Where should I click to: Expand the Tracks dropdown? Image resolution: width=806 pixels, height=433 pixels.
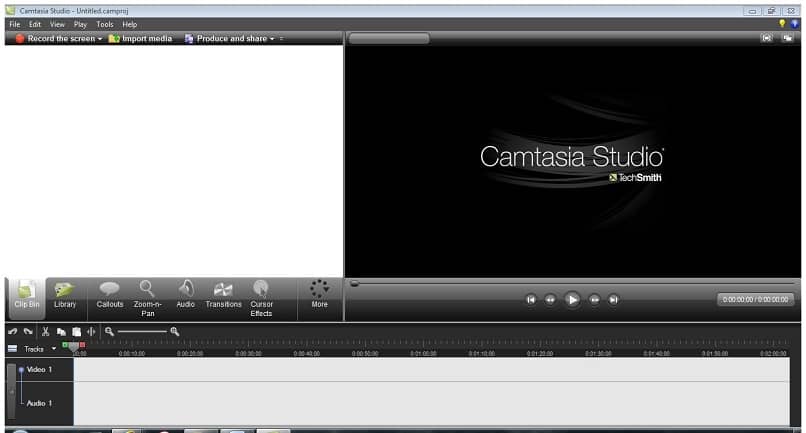point(53,349)
